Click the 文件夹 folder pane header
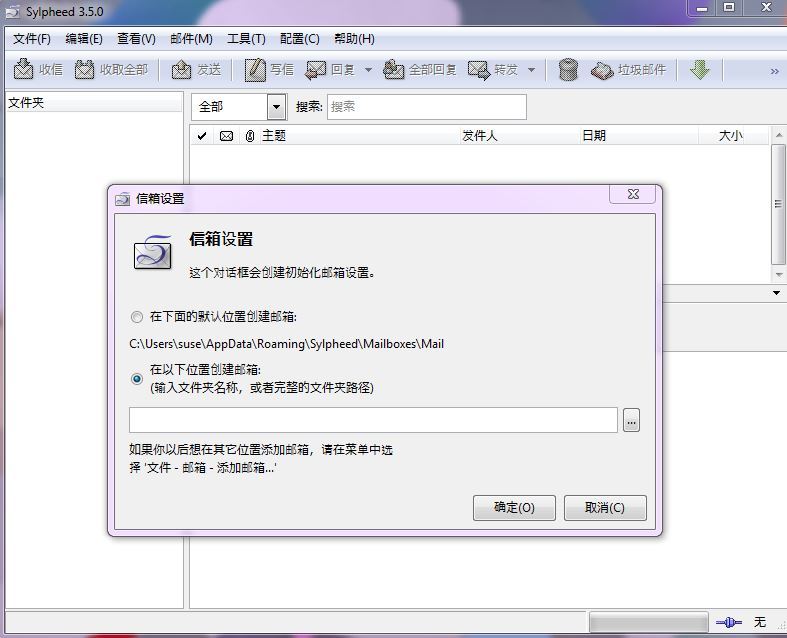The image size is (787, 638). pos(94,103)
